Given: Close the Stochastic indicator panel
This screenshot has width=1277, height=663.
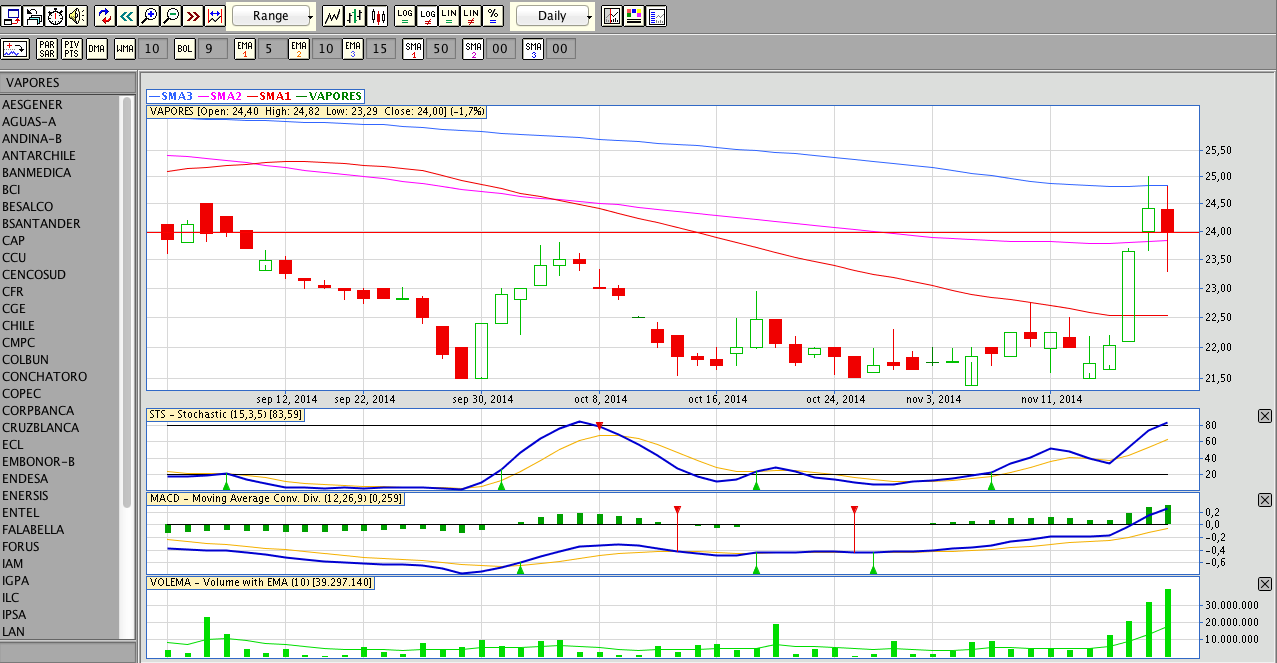Looking at the screenshot, I should [x=1264, y=416].
